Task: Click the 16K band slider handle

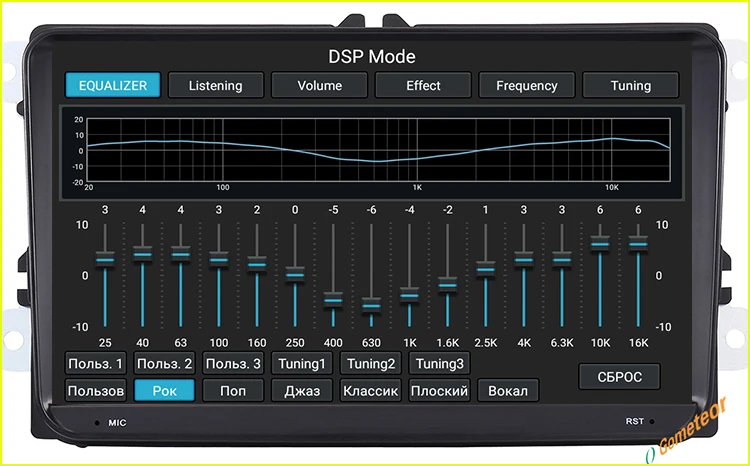Action: (638, 244)
